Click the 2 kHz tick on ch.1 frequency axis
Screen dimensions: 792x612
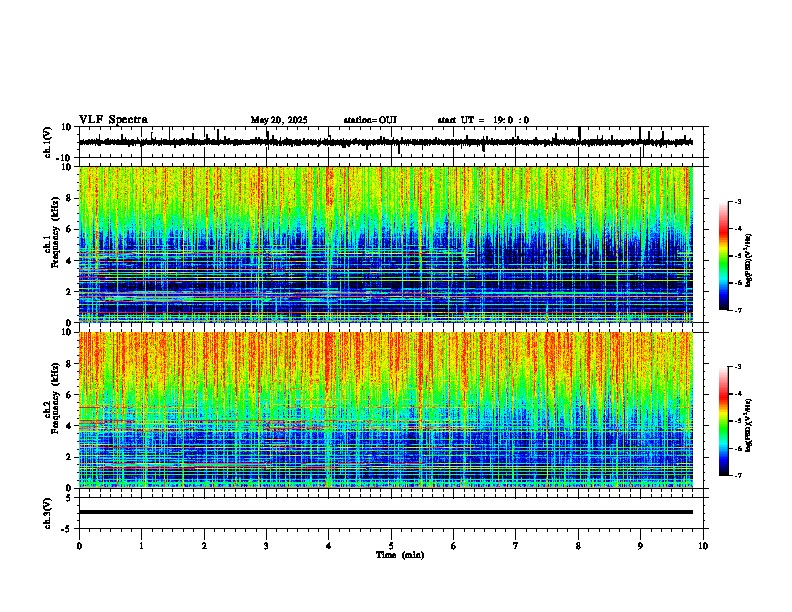point(69,291)
